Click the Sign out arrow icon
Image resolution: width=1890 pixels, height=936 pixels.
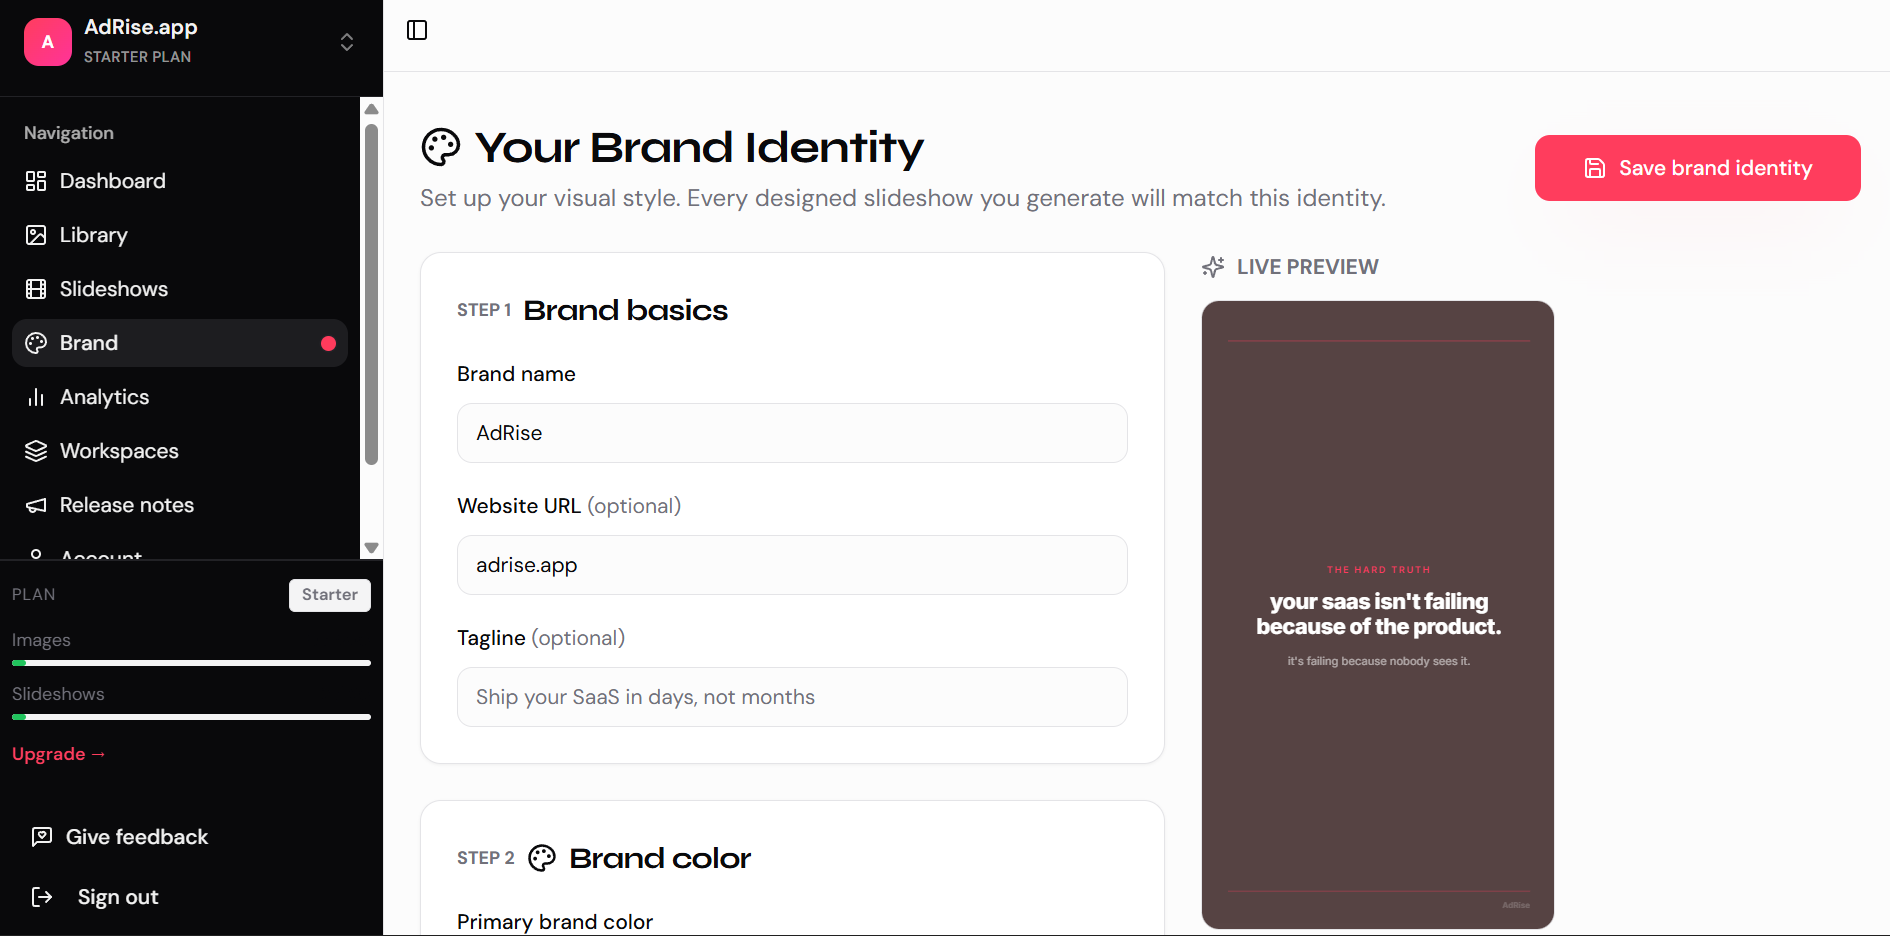42,897
